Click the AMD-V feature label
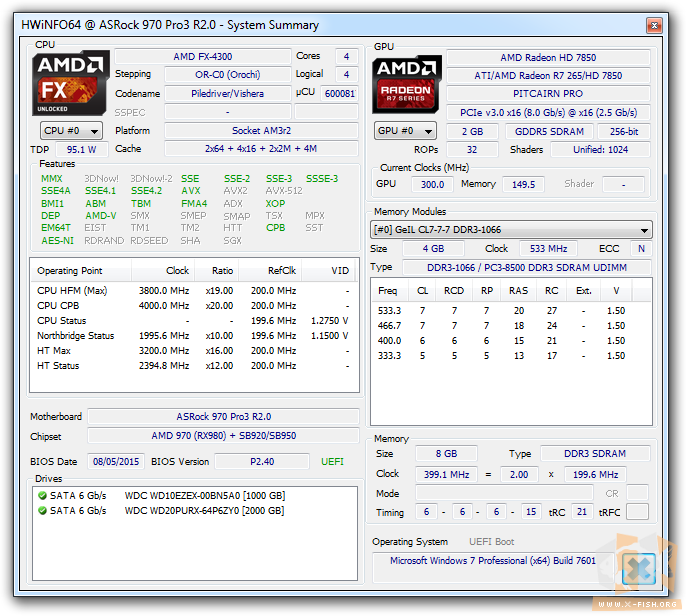 (101, 216)
